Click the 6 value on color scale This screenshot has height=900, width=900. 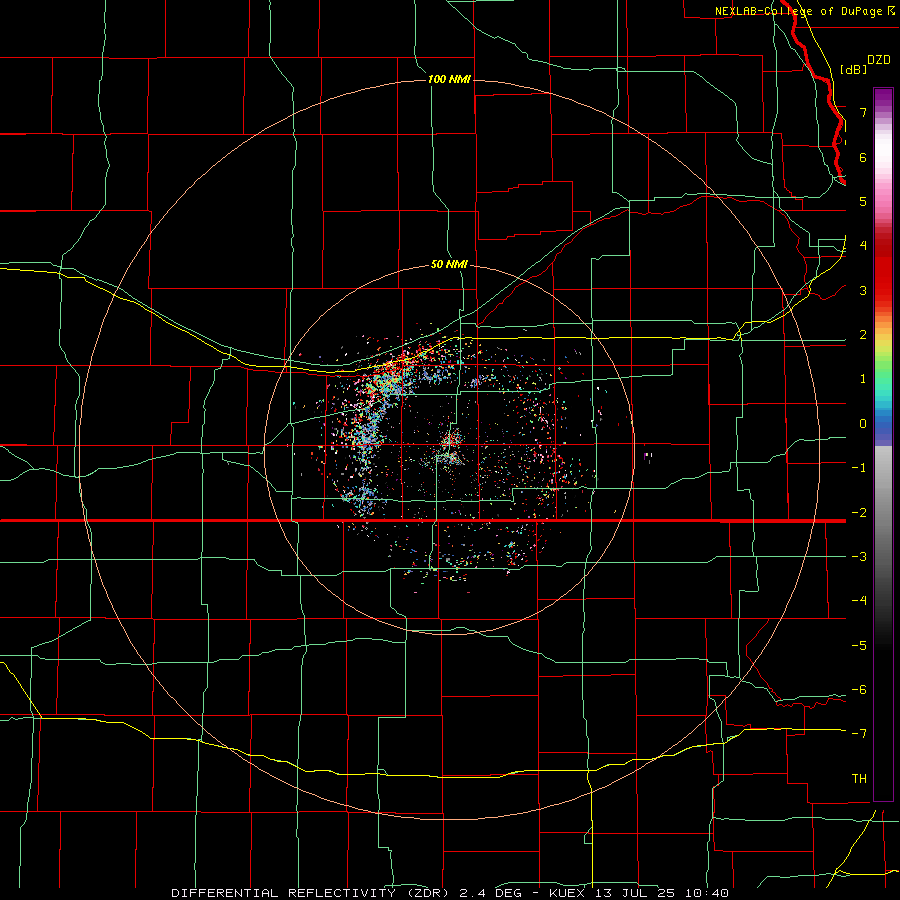coord(863,157)
